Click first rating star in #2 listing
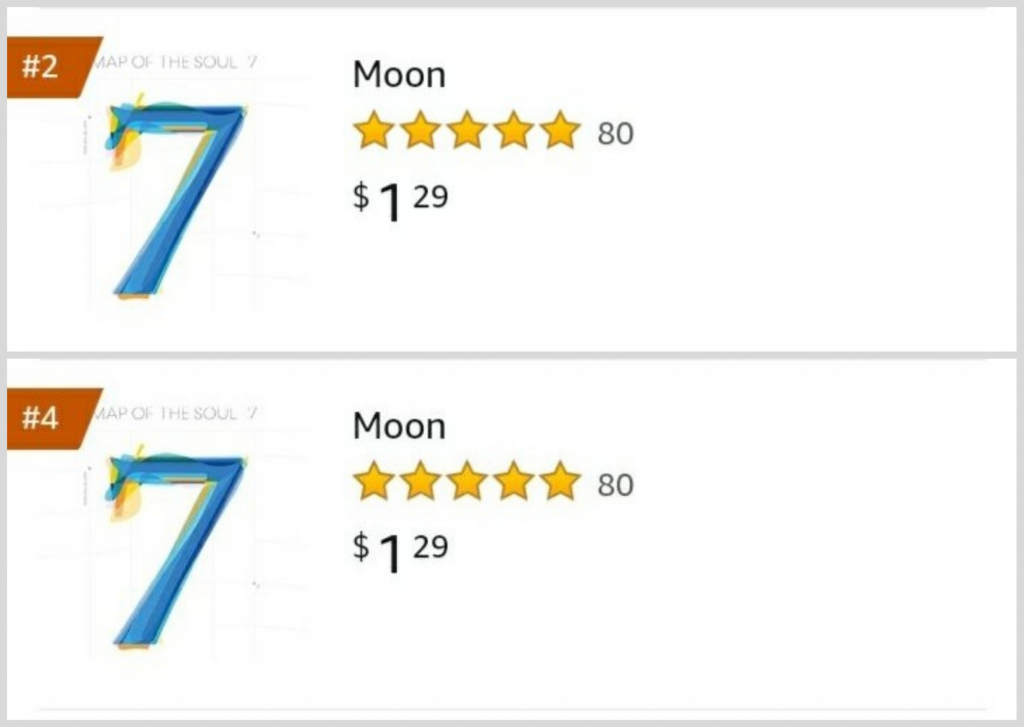The width and height of the screenshot is (1024, 727). (373, 131)
